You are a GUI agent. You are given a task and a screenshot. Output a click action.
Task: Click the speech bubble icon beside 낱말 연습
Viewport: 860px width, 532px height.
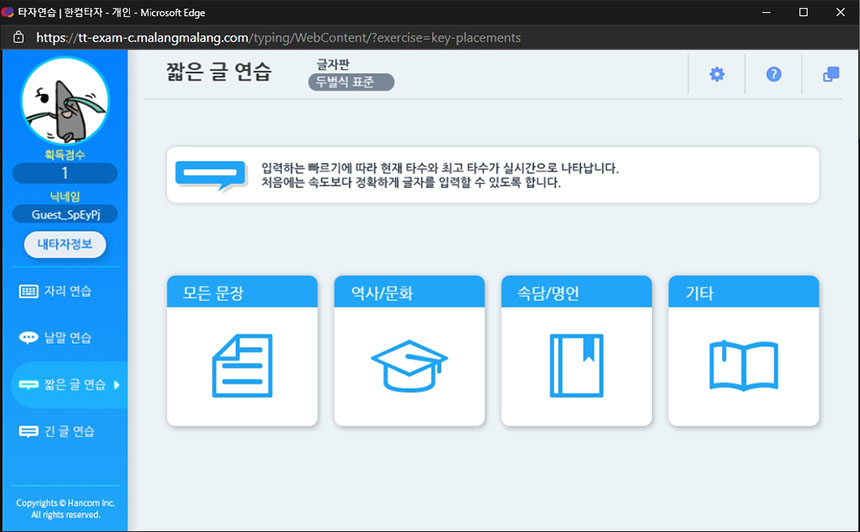click(29, 337)
